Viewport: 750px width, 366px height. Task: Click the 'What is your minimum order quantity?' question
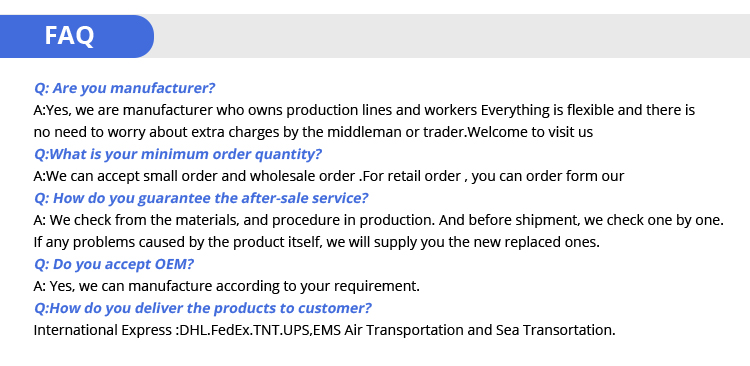(x=178, y=155)
